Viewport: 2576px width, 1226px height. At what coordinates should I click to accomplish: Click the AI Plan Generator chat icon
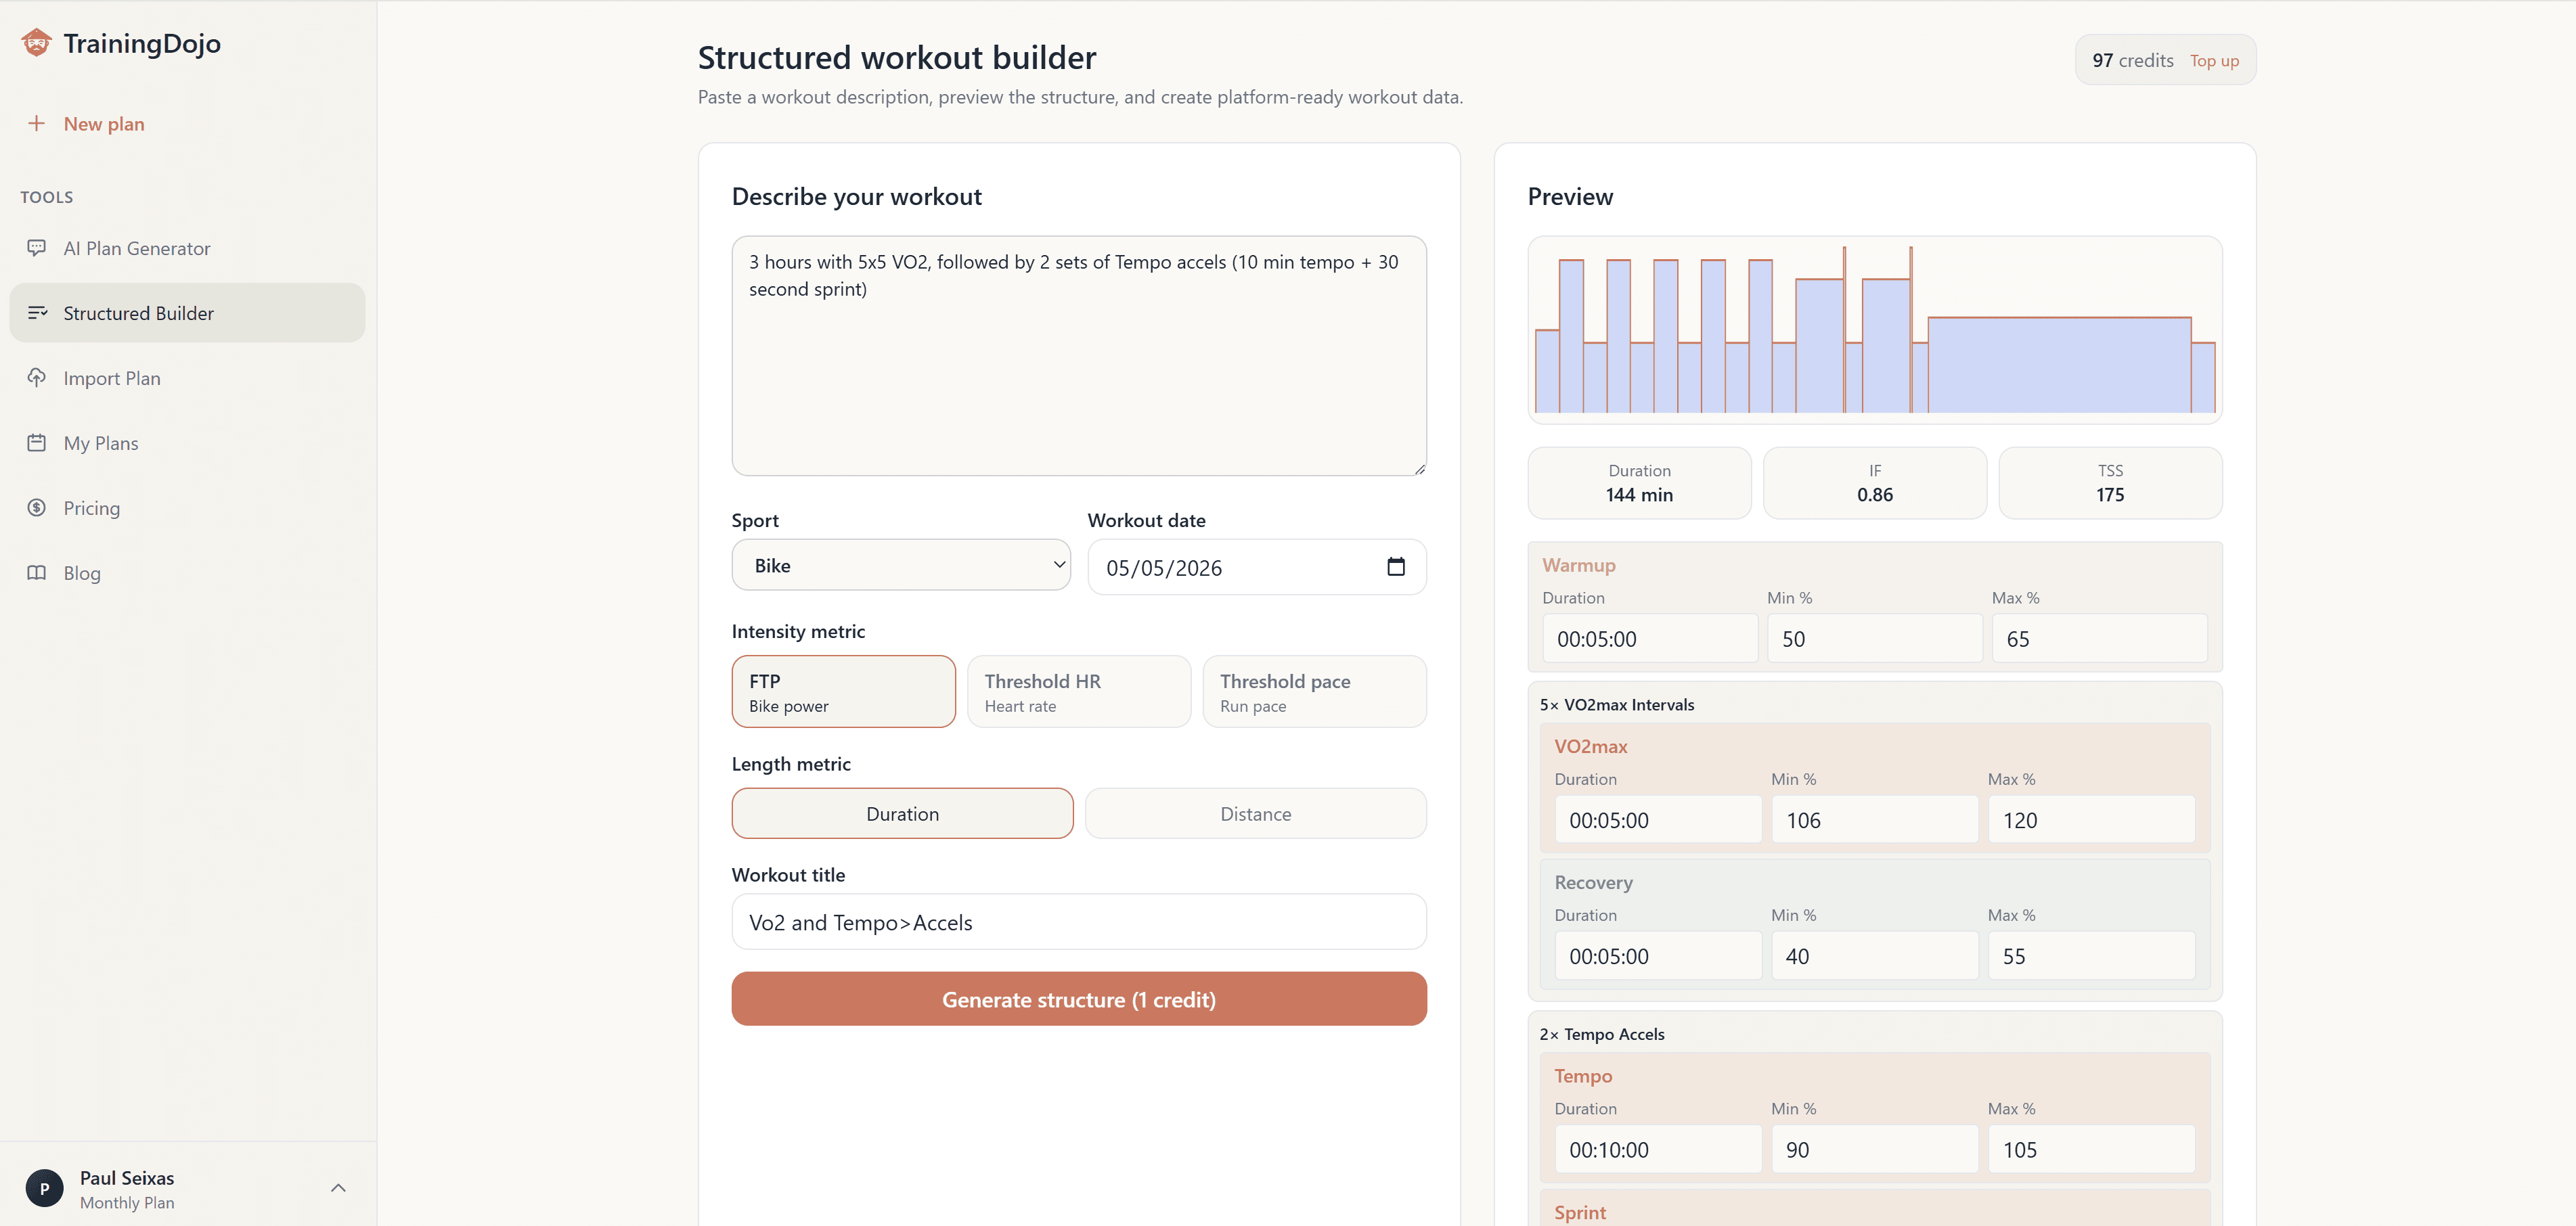click(x=37, y=247)
